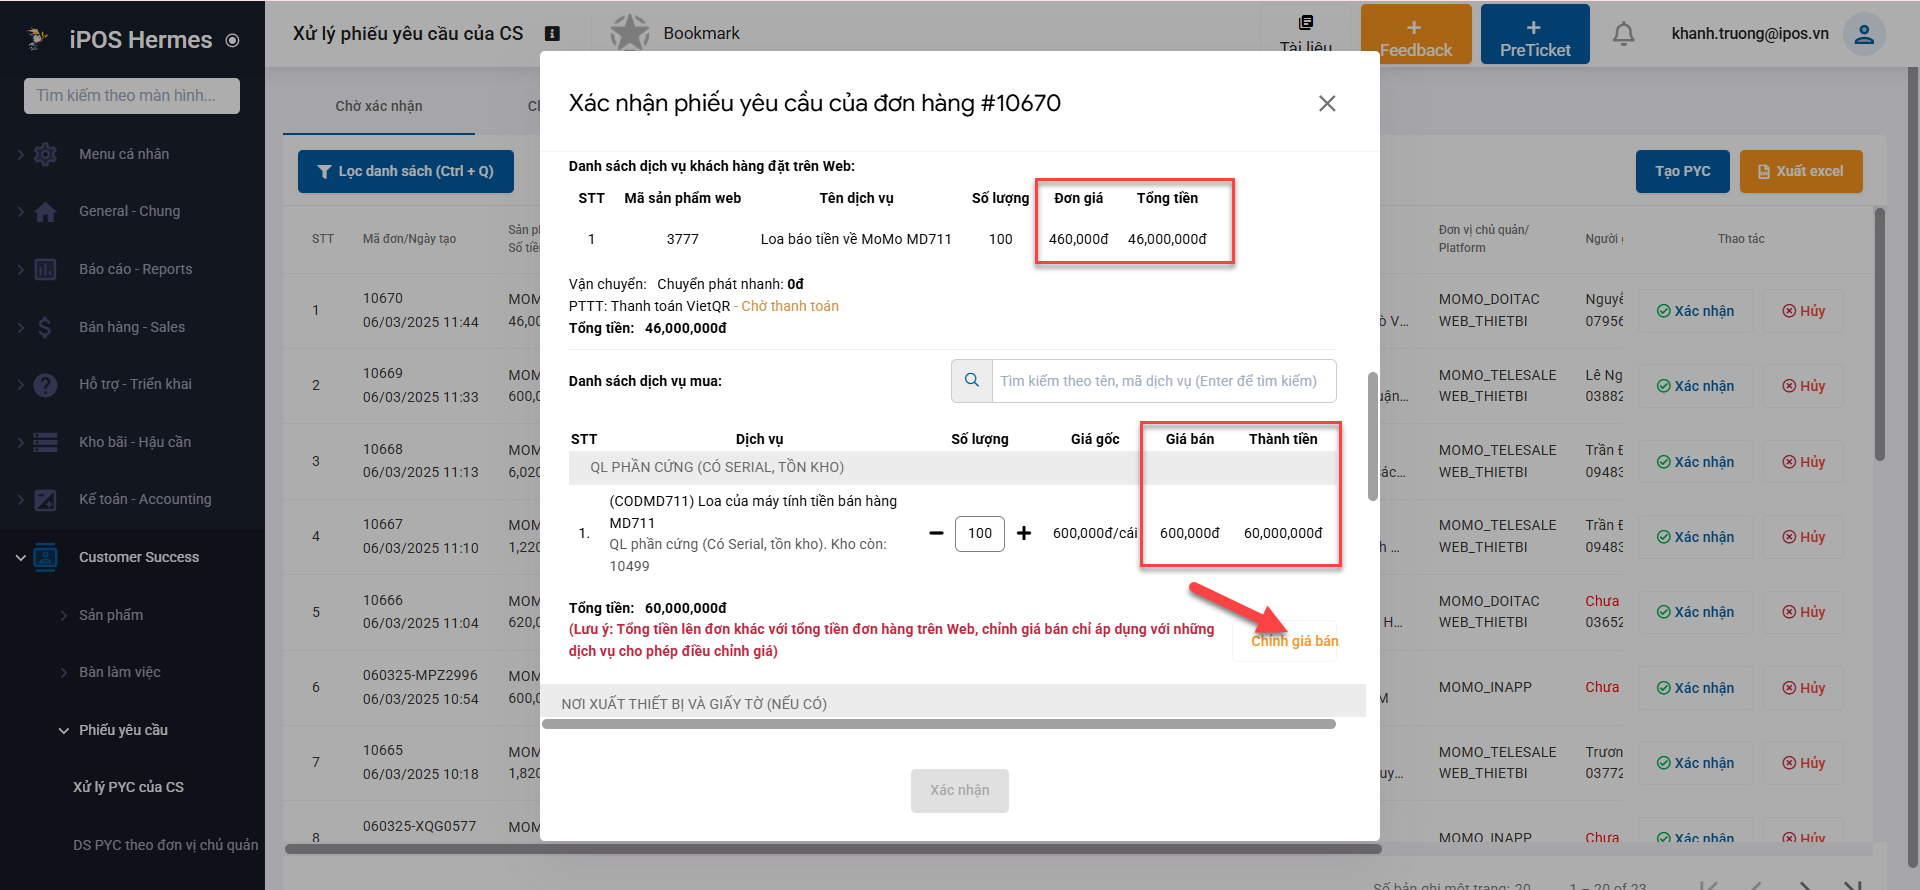This screenshot has height=890, width=1920.
Task: Click the Customer Success sidebar icon
Action: [x=45, y=557]
